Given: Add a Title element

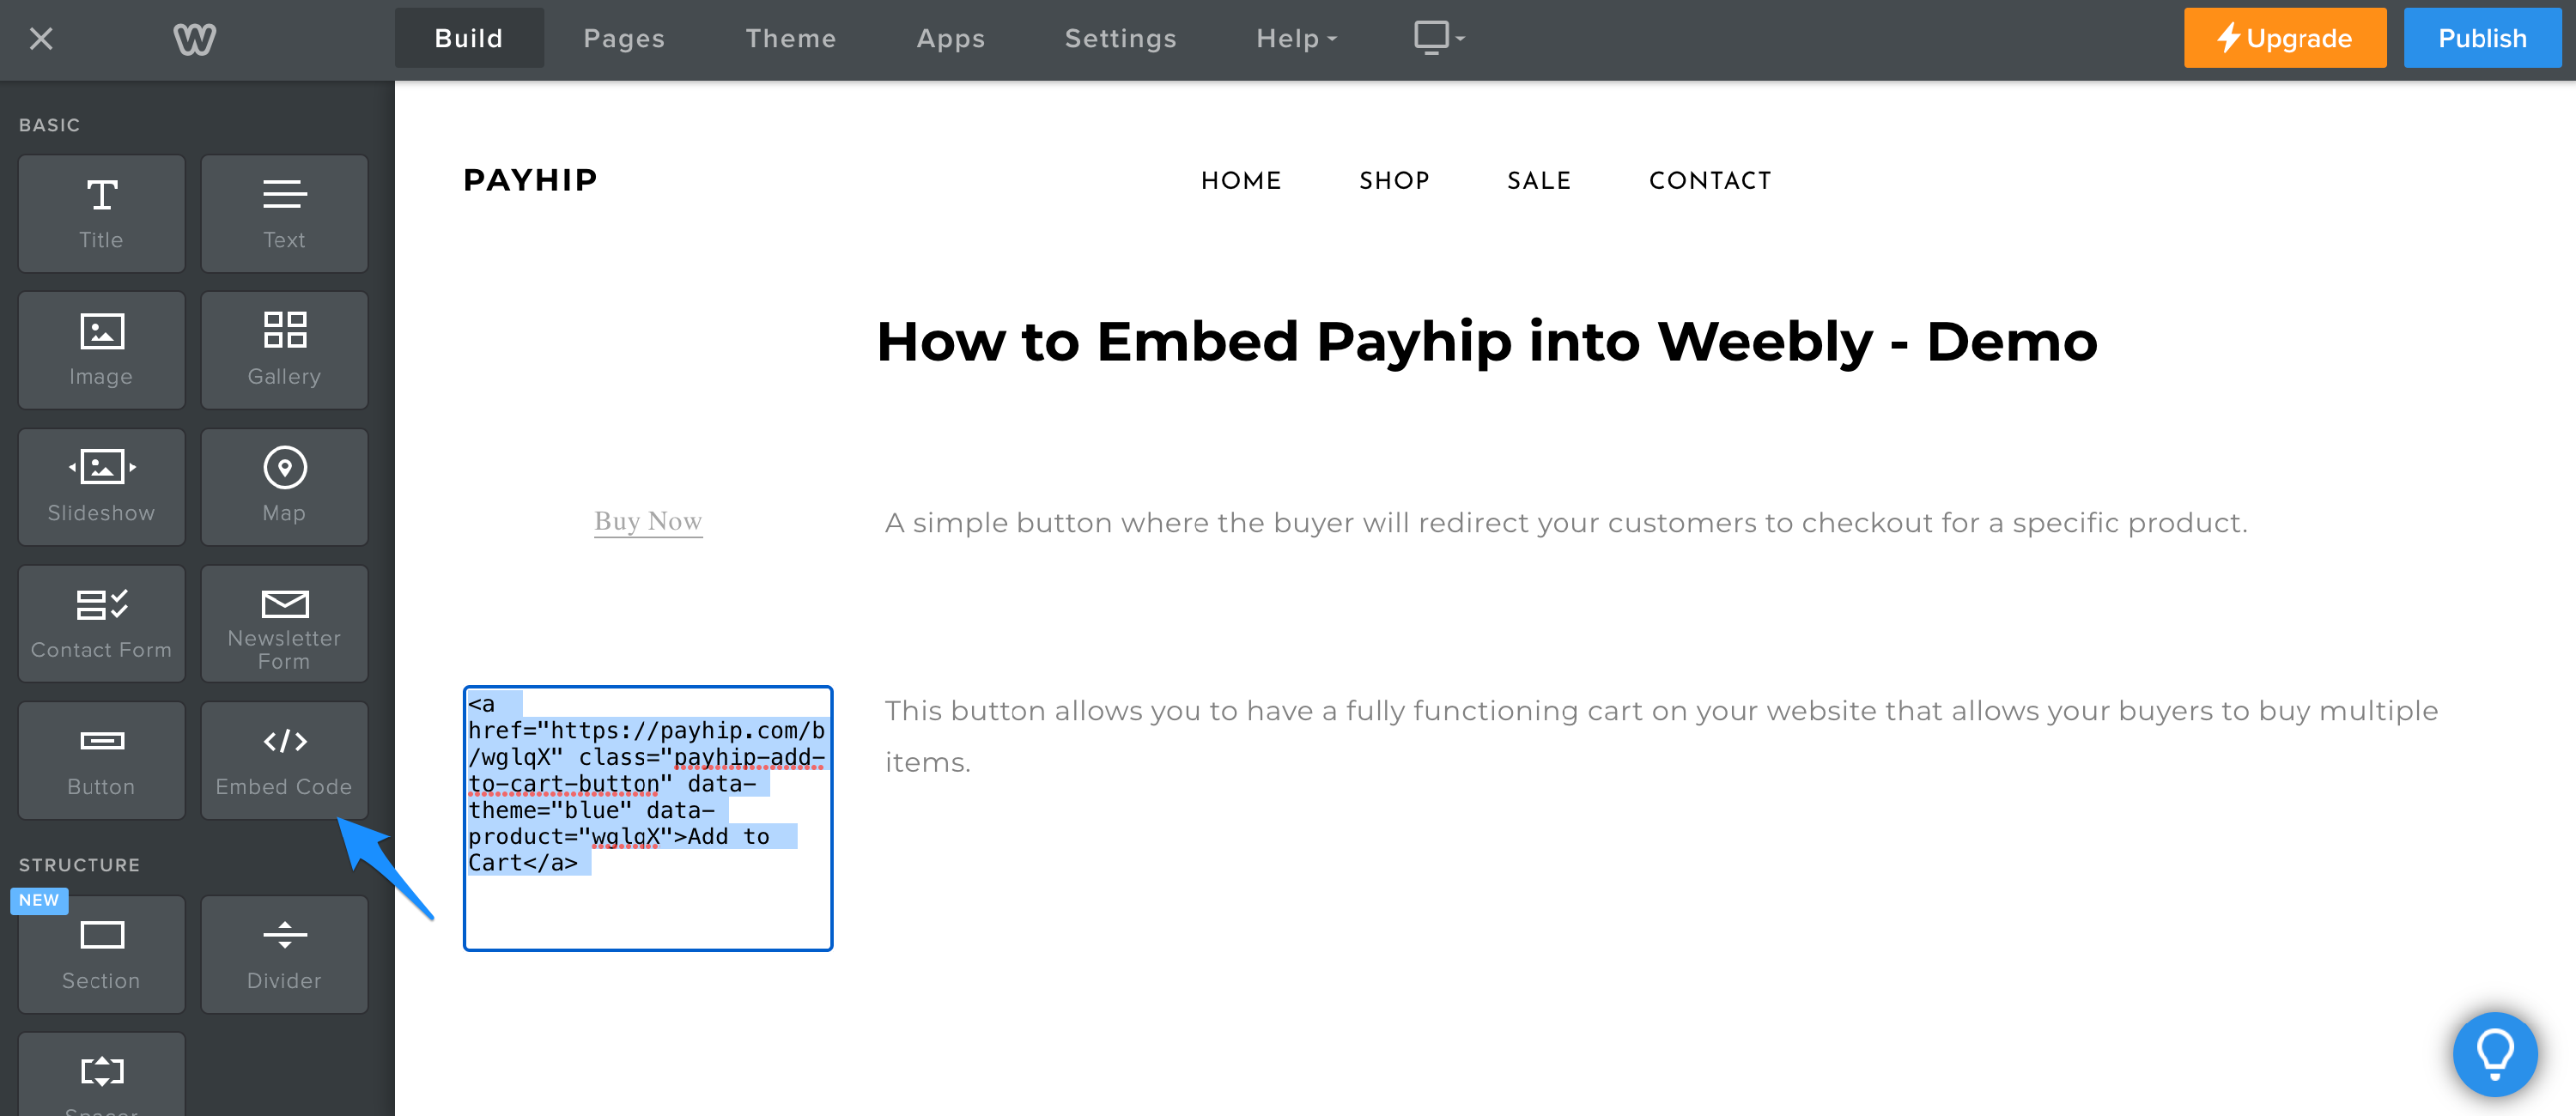Looking at the screenshot, I should [x=101, y=213].
